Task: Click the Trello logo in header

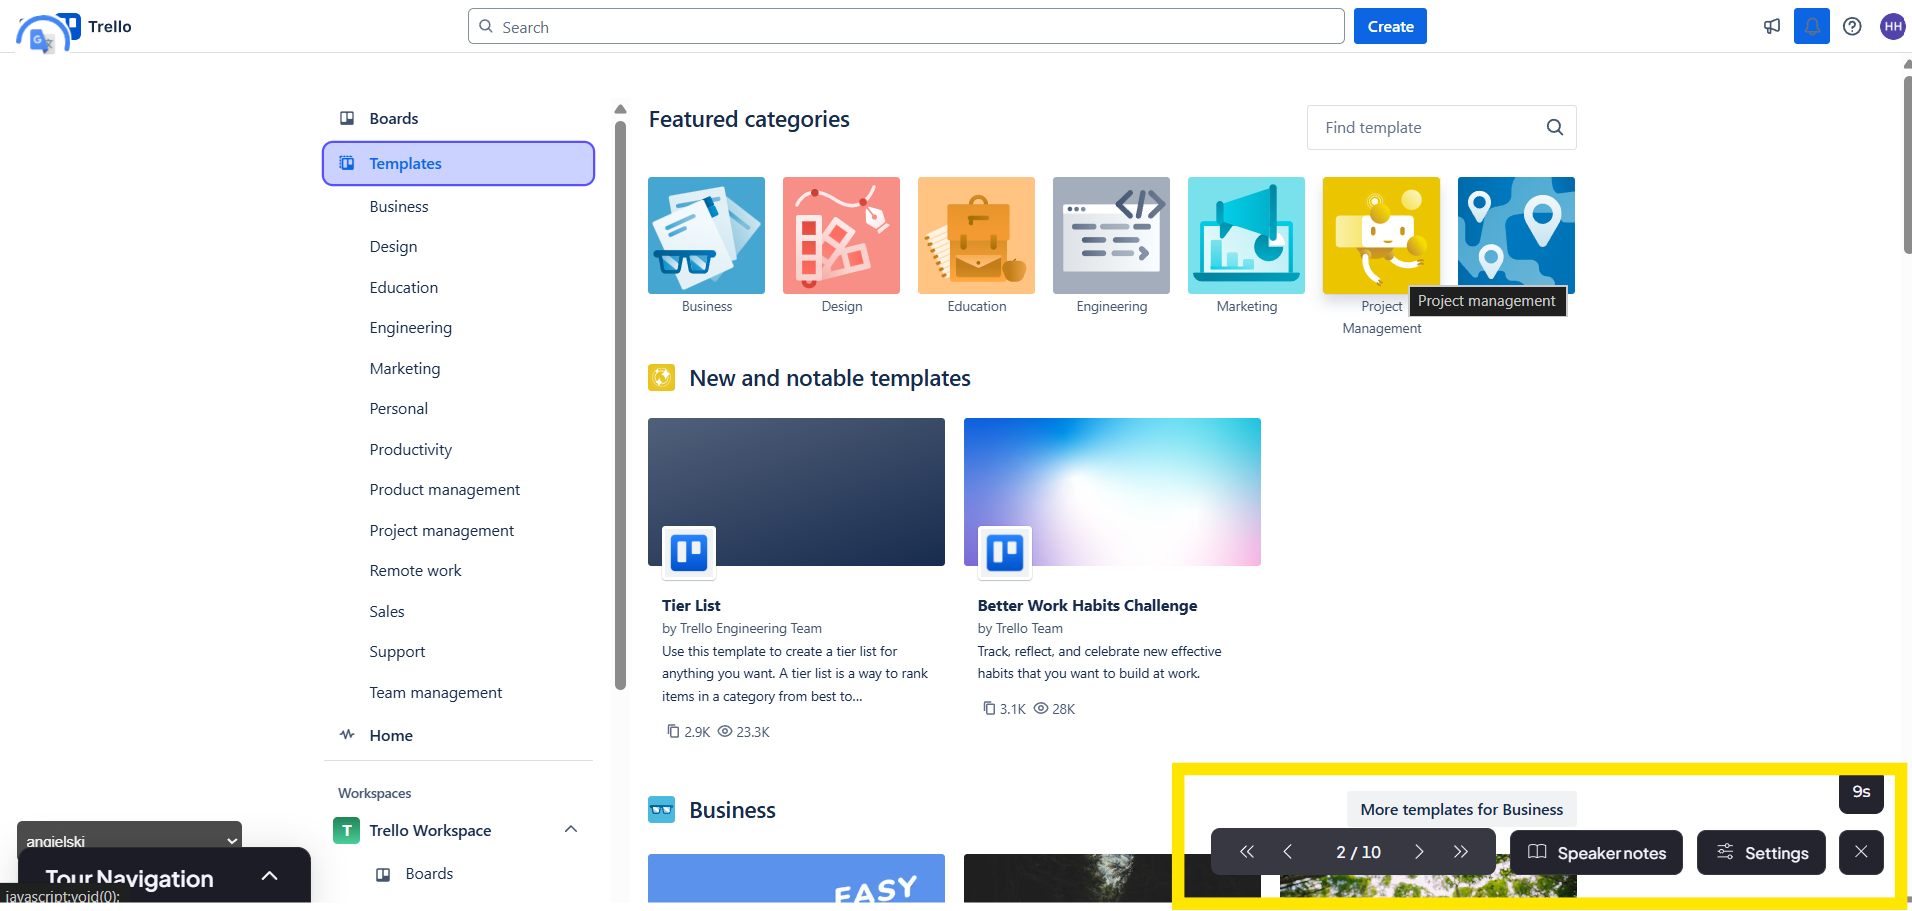Action: click(x=97, y=27)
